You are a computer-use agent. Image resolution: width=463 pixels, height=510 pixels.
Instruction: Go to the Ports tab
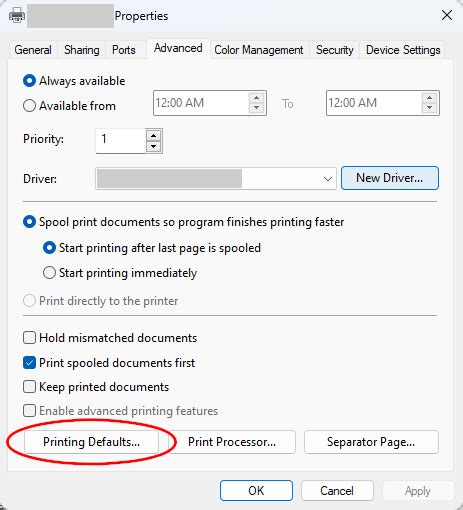pos(124,50)
